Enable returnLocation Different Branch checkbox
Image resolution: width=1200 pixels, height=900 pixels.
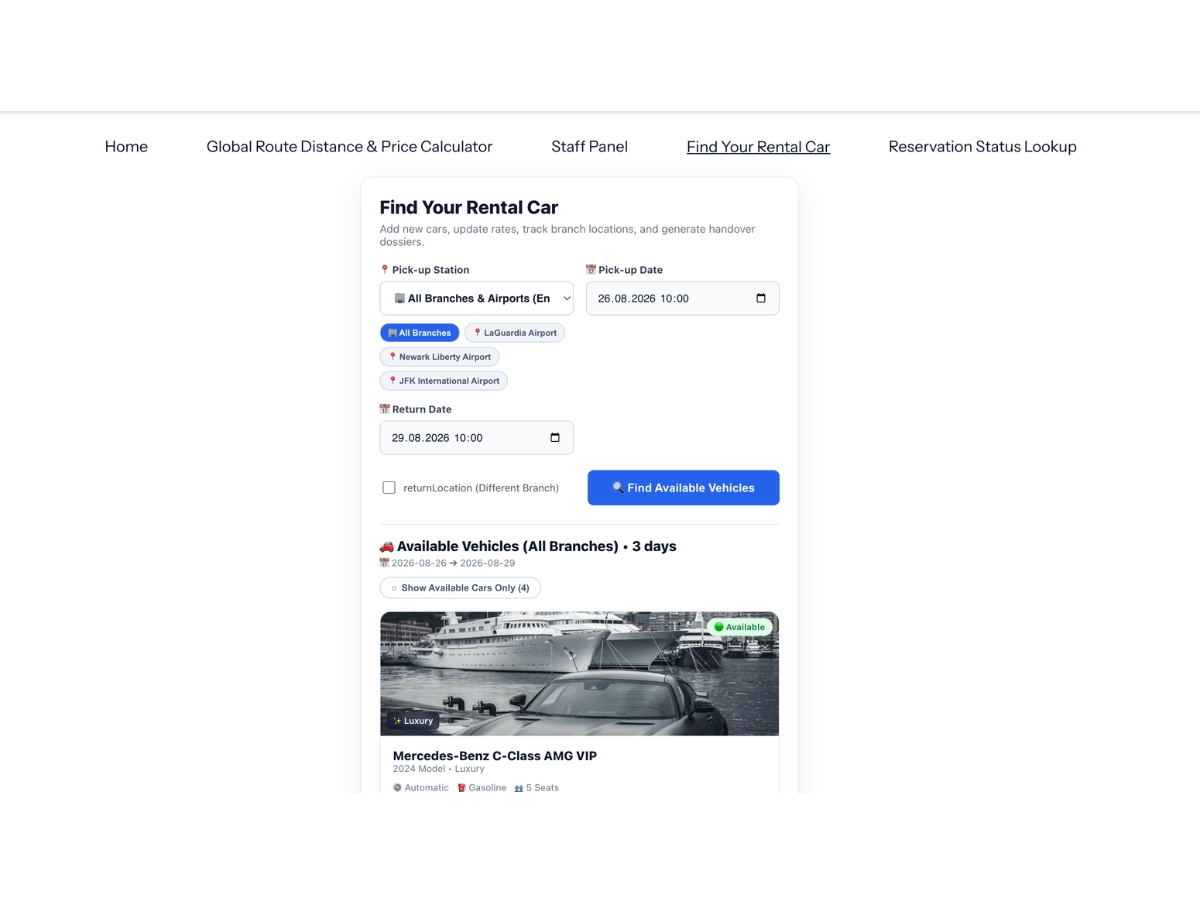click(x=389, y=488)
